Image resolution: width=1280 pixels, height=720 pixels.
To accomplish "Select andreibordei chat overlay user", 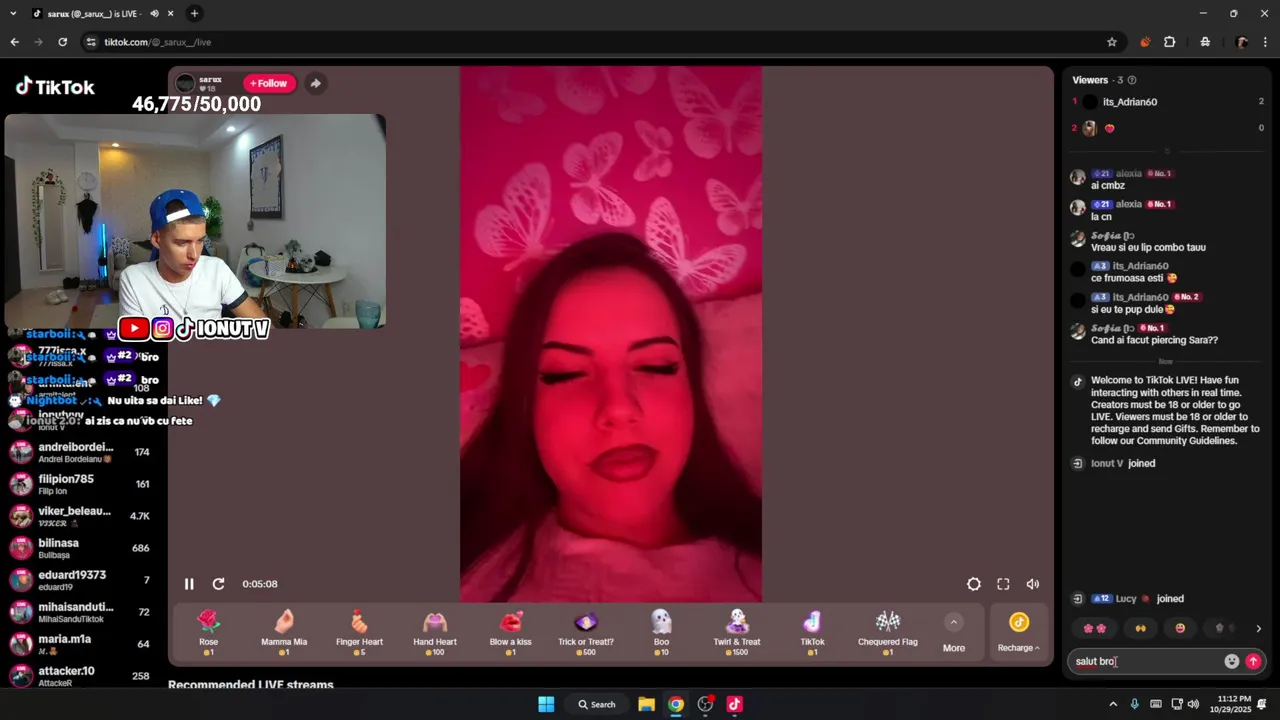I will [x=80, y=452].
